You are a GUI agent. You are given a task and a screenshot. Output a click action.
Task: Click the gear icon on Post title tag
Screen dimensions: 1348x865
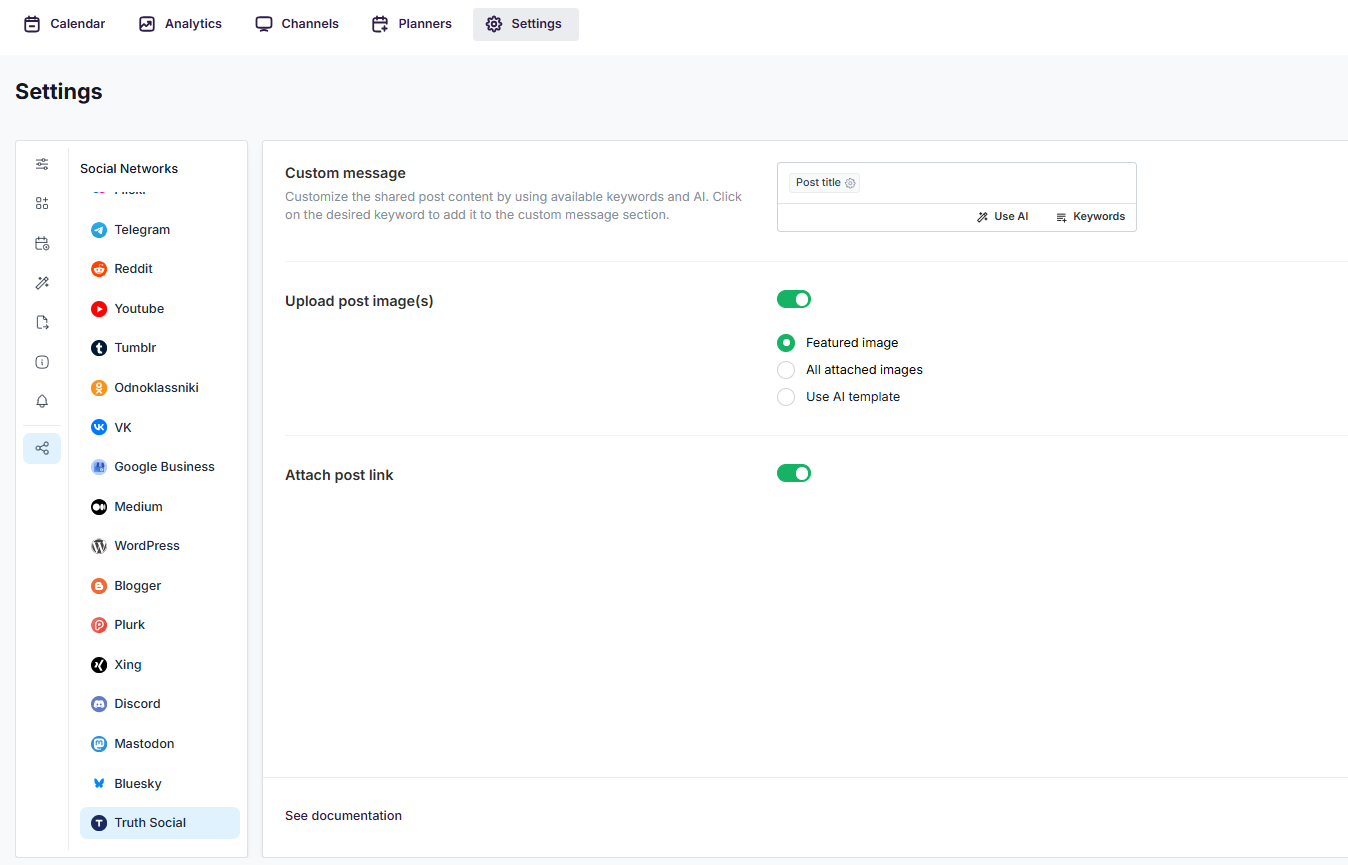[850, 183]
